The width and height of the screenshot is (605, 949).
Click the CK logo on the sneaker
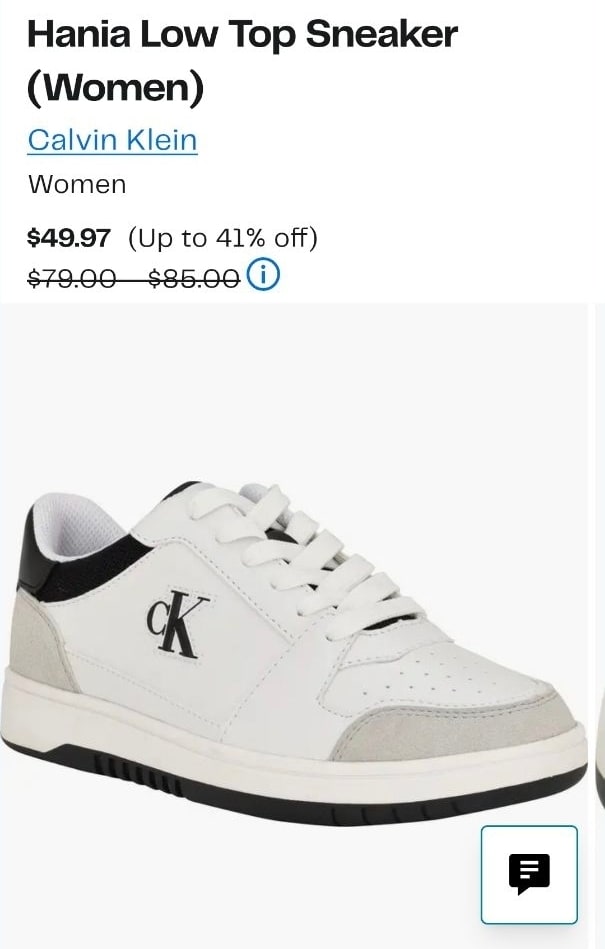[x=177, y=624]
